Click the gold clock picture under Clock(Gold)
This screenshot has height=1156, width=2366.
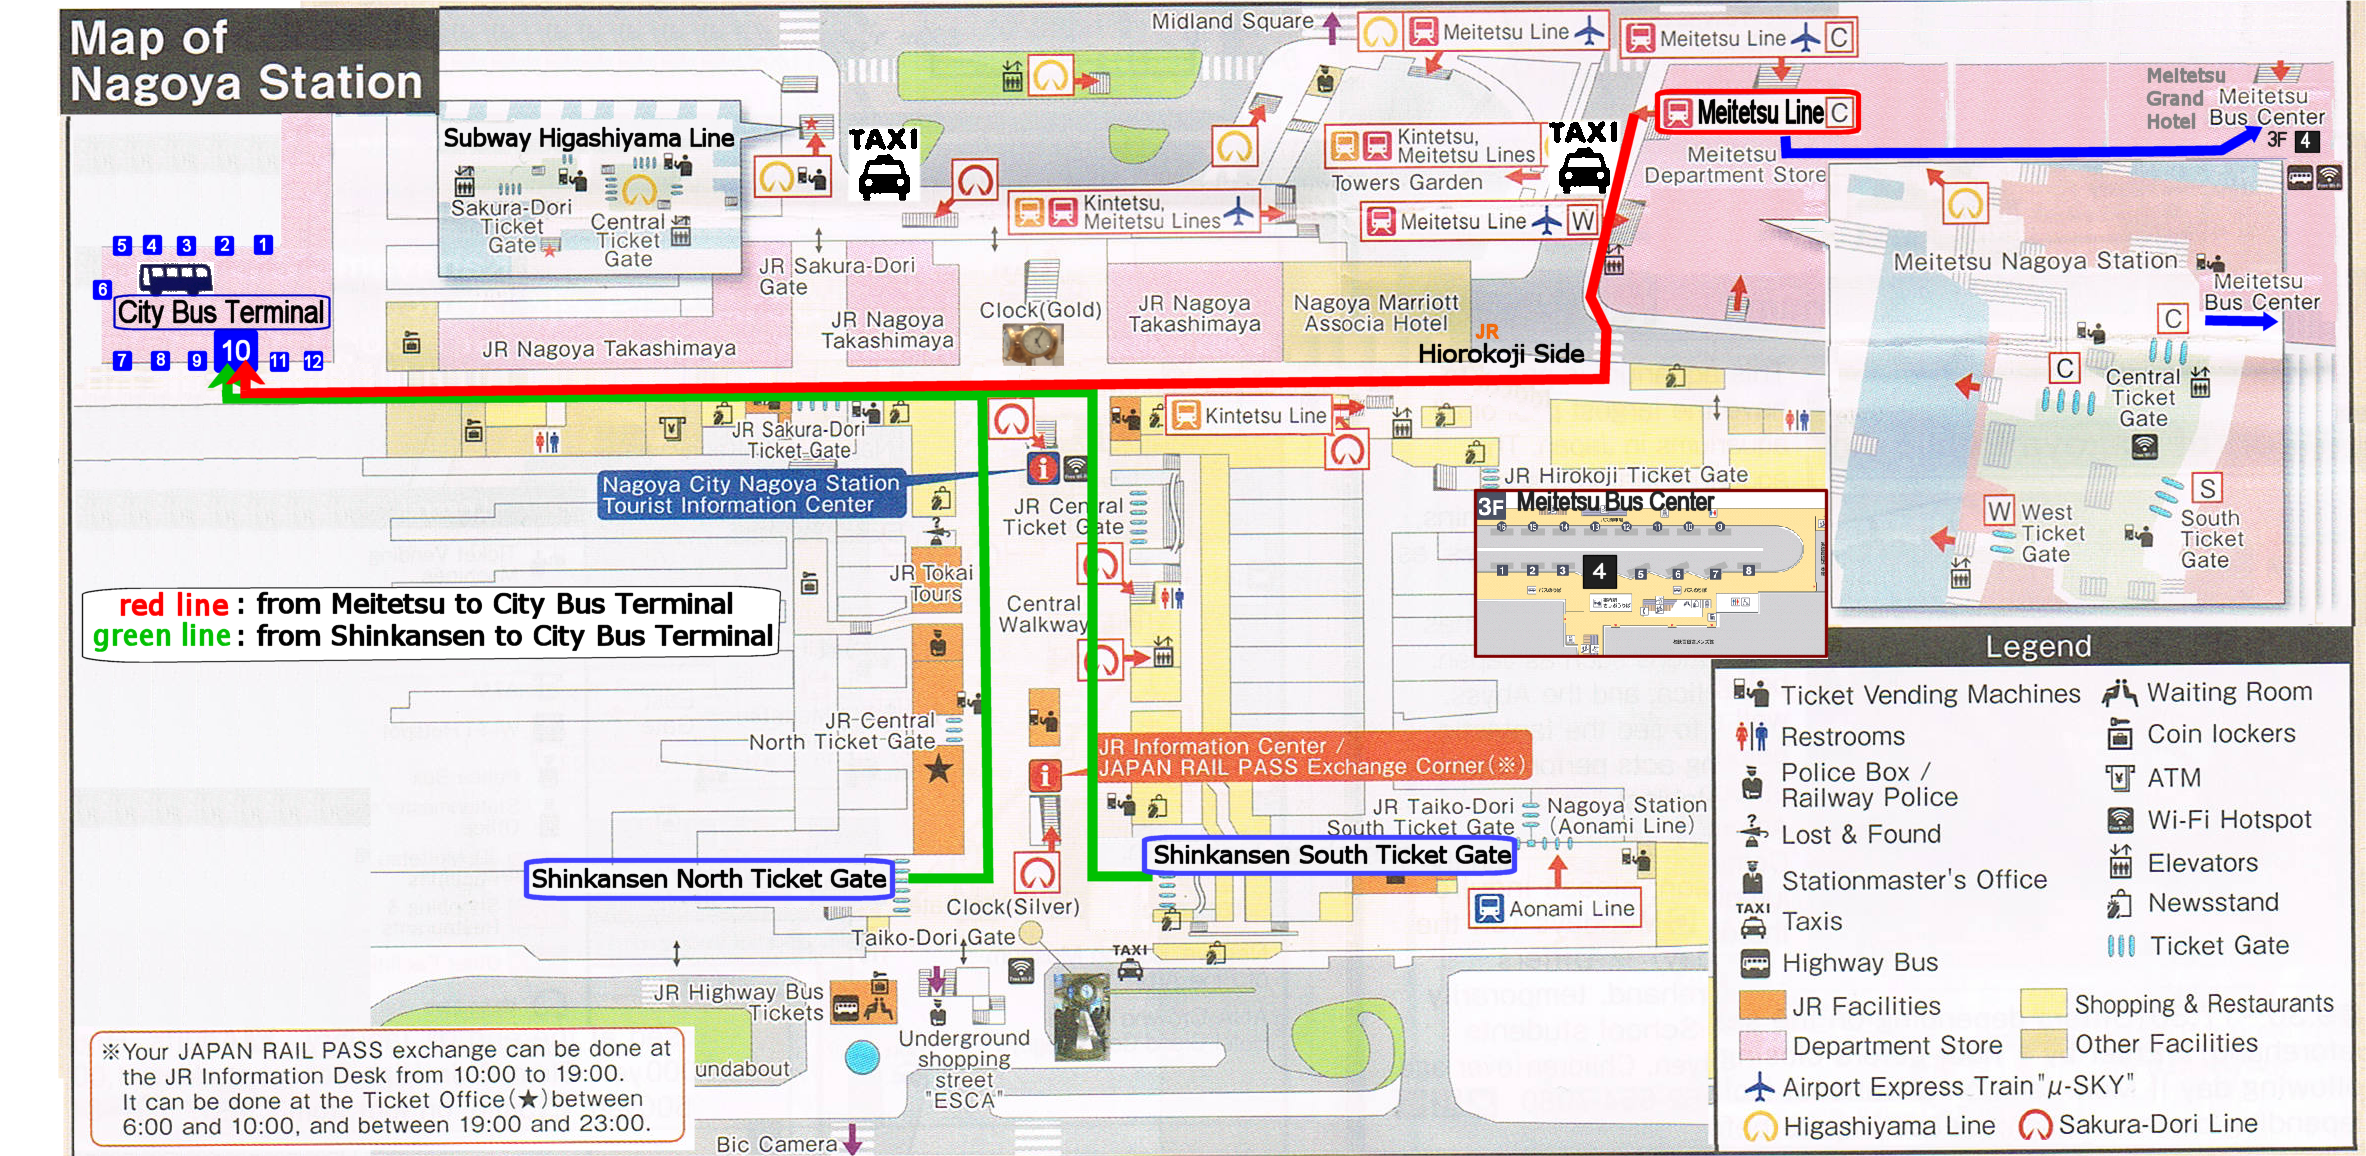1033,344
